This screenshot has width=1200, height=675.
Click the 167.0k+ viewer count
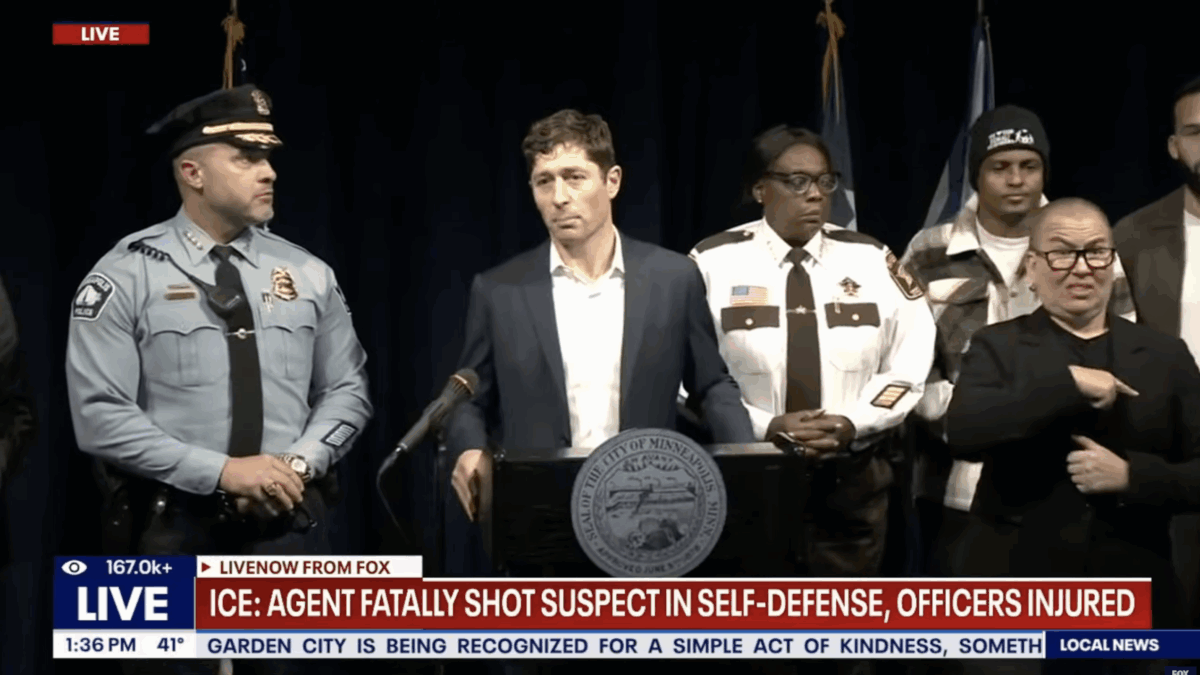[x=139, y=567]
